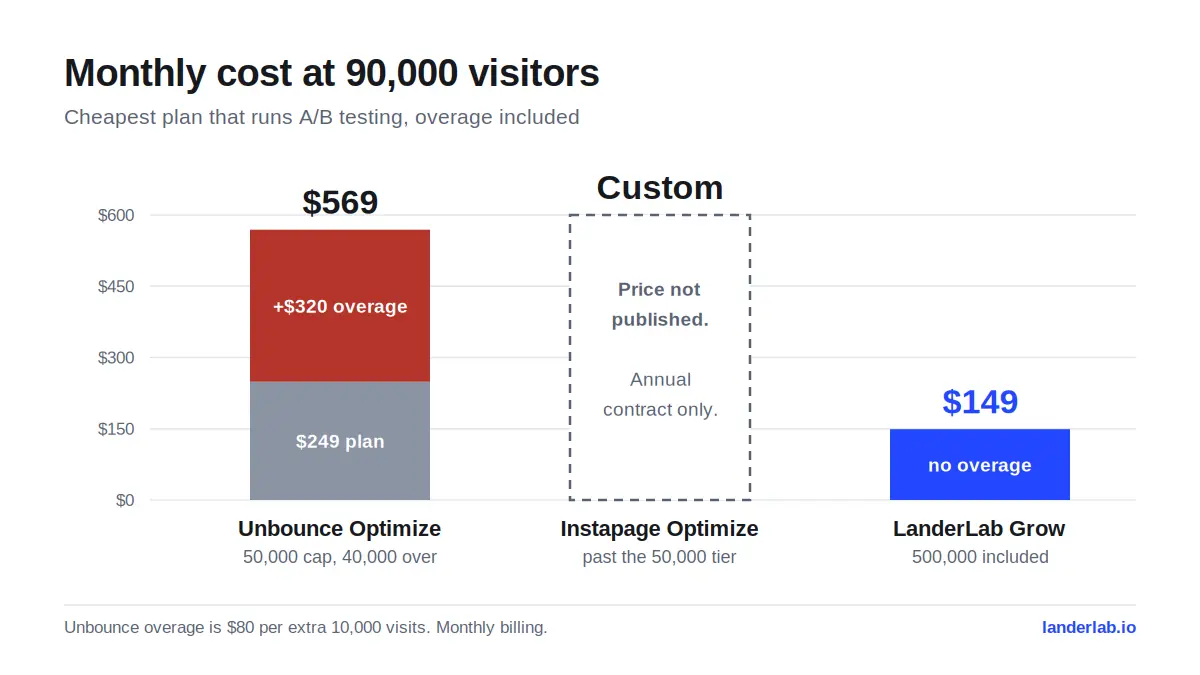The width and height of the screenshot is (1200, 675).
Task: Select the gray $249 plan bar segment
Action: (x=340, y=441)
